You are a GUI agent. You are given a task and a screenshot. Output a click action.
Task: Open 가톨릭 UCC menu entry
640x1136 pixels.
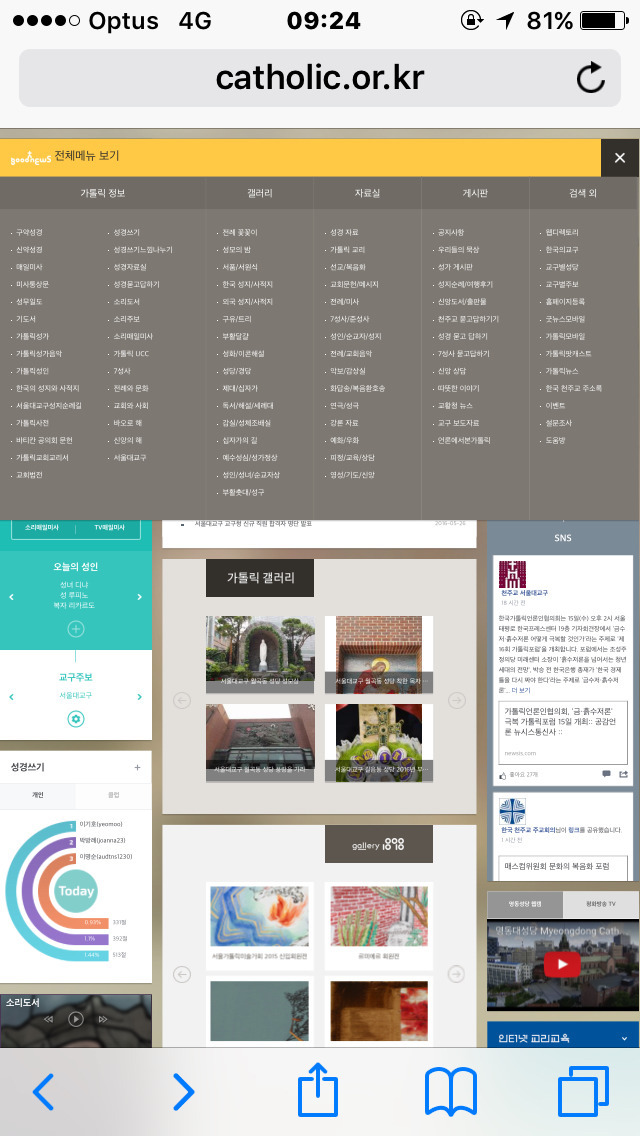click(x=130, y=354)
